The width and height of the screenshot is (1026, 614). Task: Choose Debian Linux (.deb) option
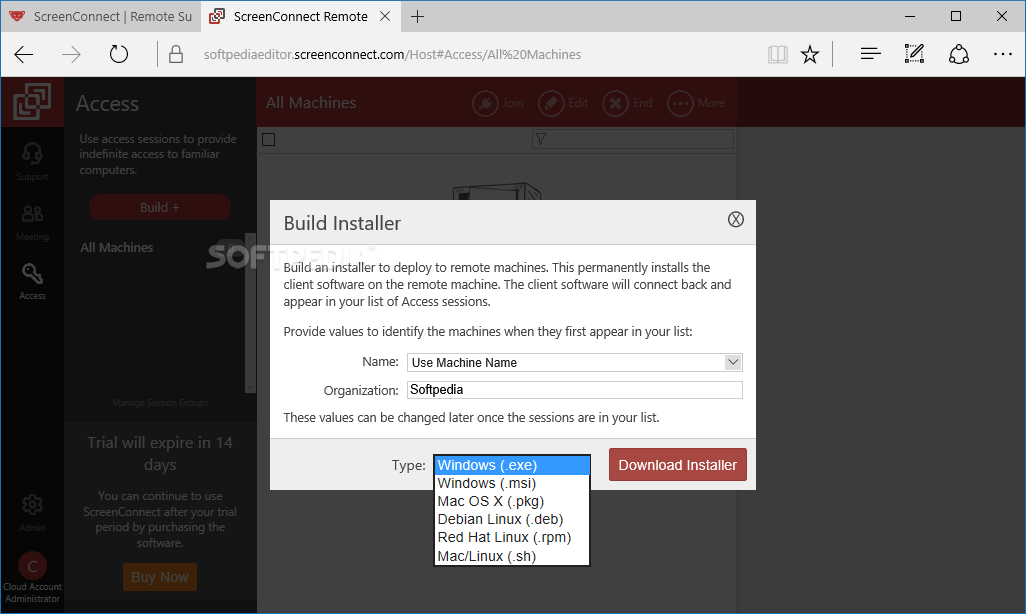tap(512, 520)
